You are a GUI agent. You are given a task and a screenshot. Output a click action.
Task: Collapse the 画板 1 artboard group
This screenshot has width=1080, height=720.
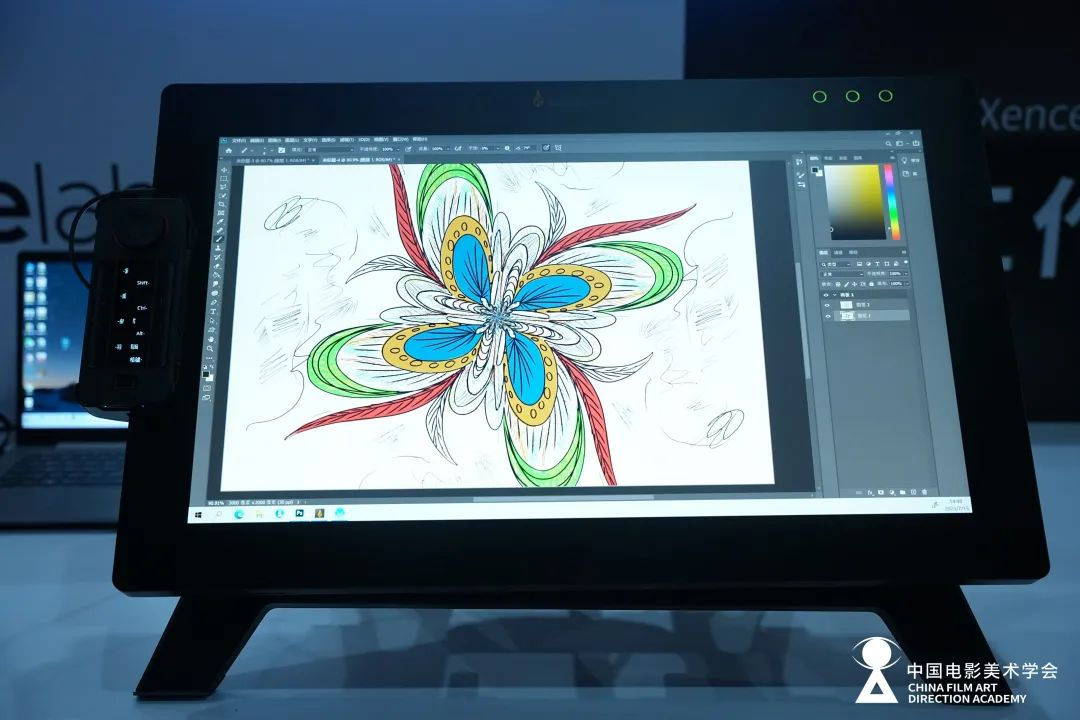[835, 295]
